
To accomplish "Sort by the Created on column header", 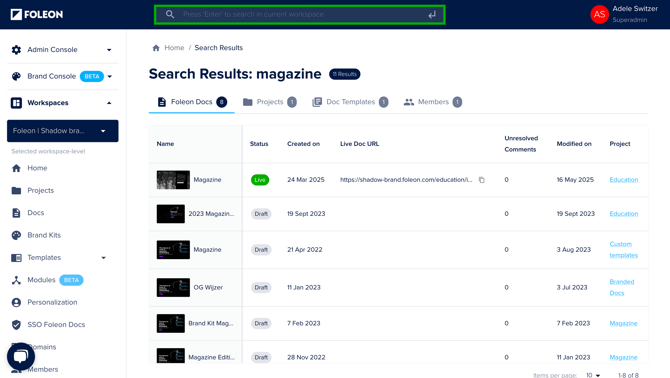I will coord(303,144).
